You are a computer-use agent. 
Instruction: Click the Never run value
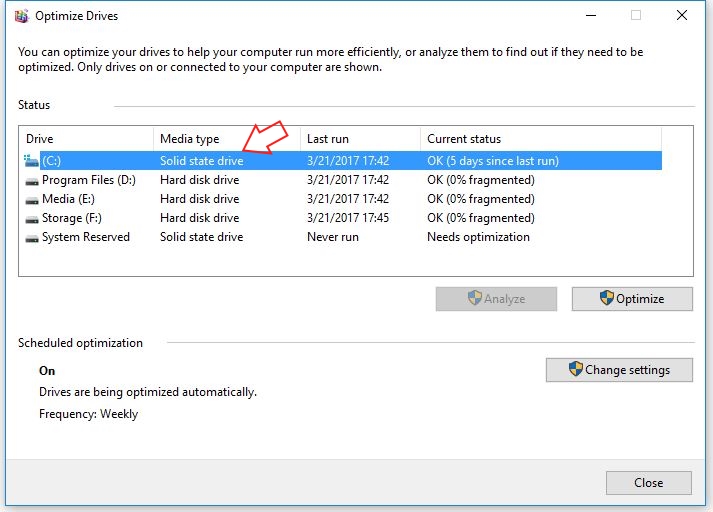coord(333,237)
